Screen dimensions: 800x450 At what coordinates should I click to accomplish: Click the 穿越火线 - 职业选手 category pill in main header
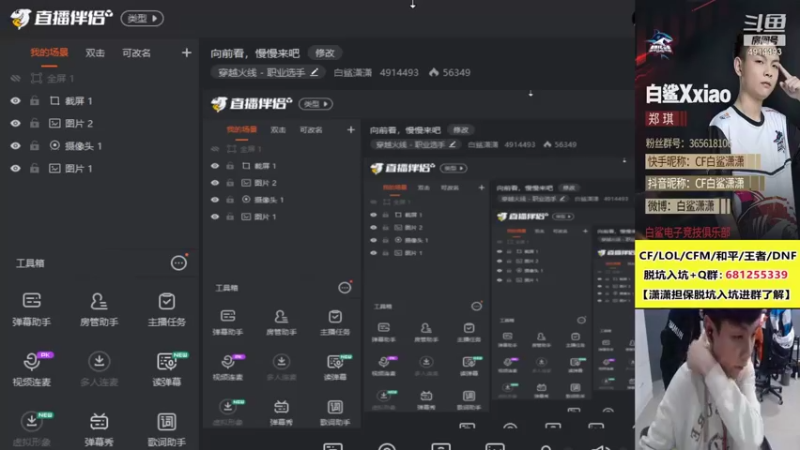268,72
